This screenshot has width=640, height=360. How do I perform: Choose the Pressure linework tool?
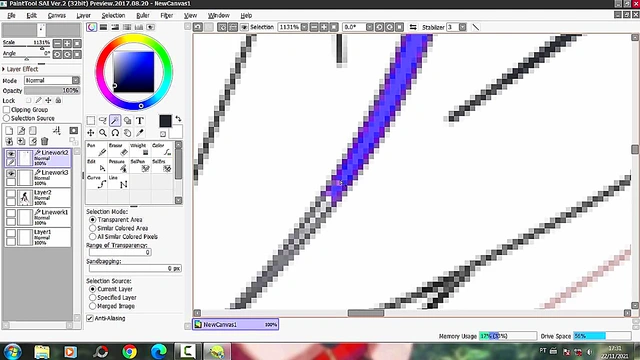point(118,166)
